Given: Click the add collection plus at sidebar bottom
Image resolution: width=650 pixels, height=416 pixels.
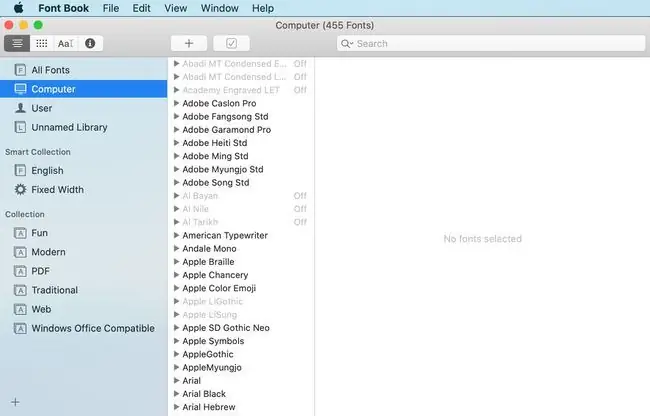Looking at the screenshot, I should [x=15, y=402].
